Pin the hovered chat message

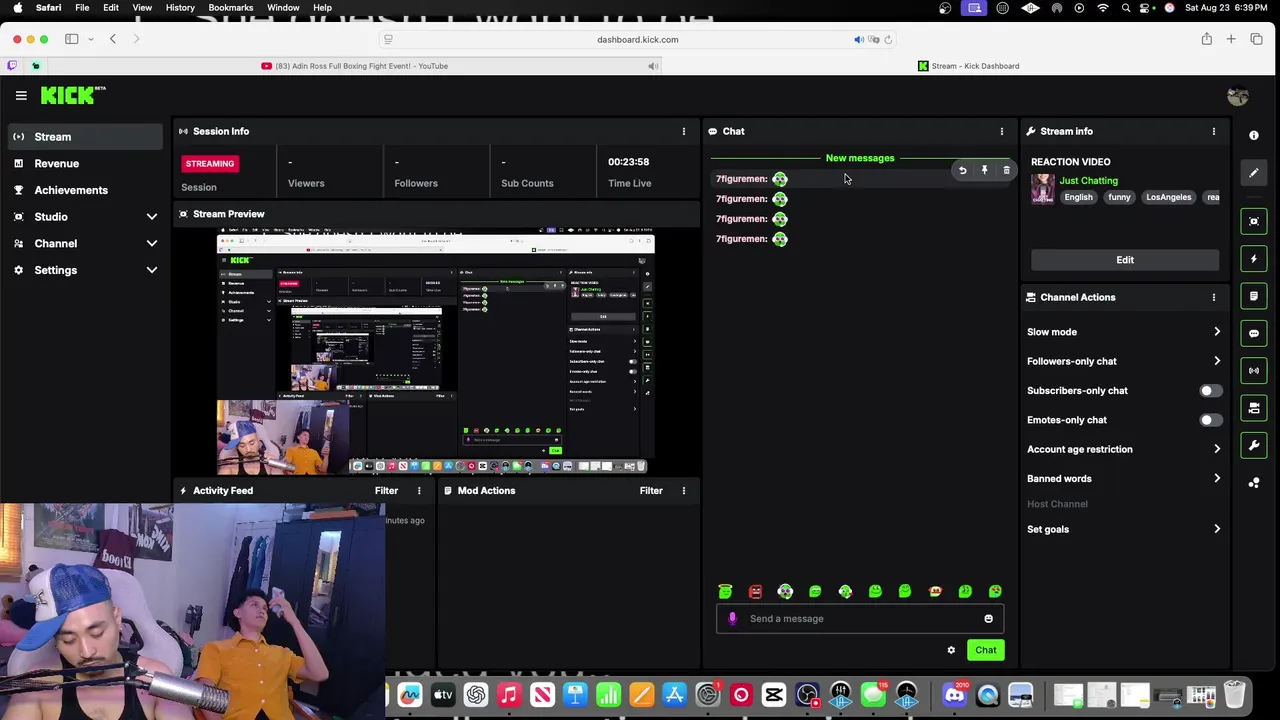[984, 171]
